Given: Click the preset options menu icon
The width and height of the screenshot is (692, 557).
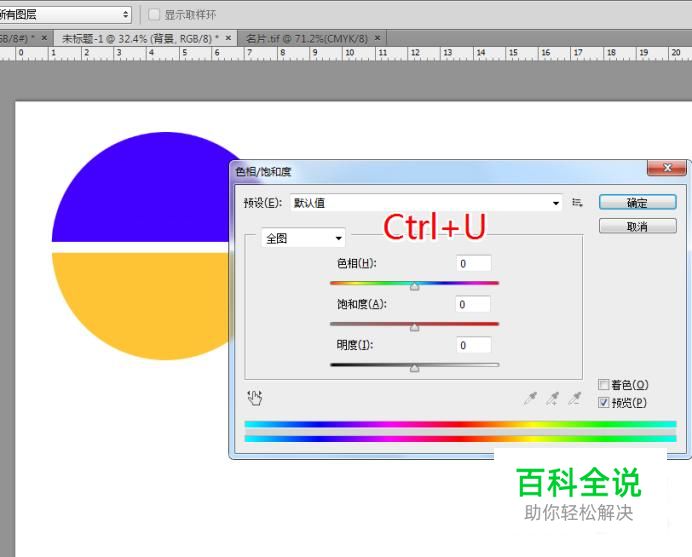Looking at the screenshot, I should (577, 203).
